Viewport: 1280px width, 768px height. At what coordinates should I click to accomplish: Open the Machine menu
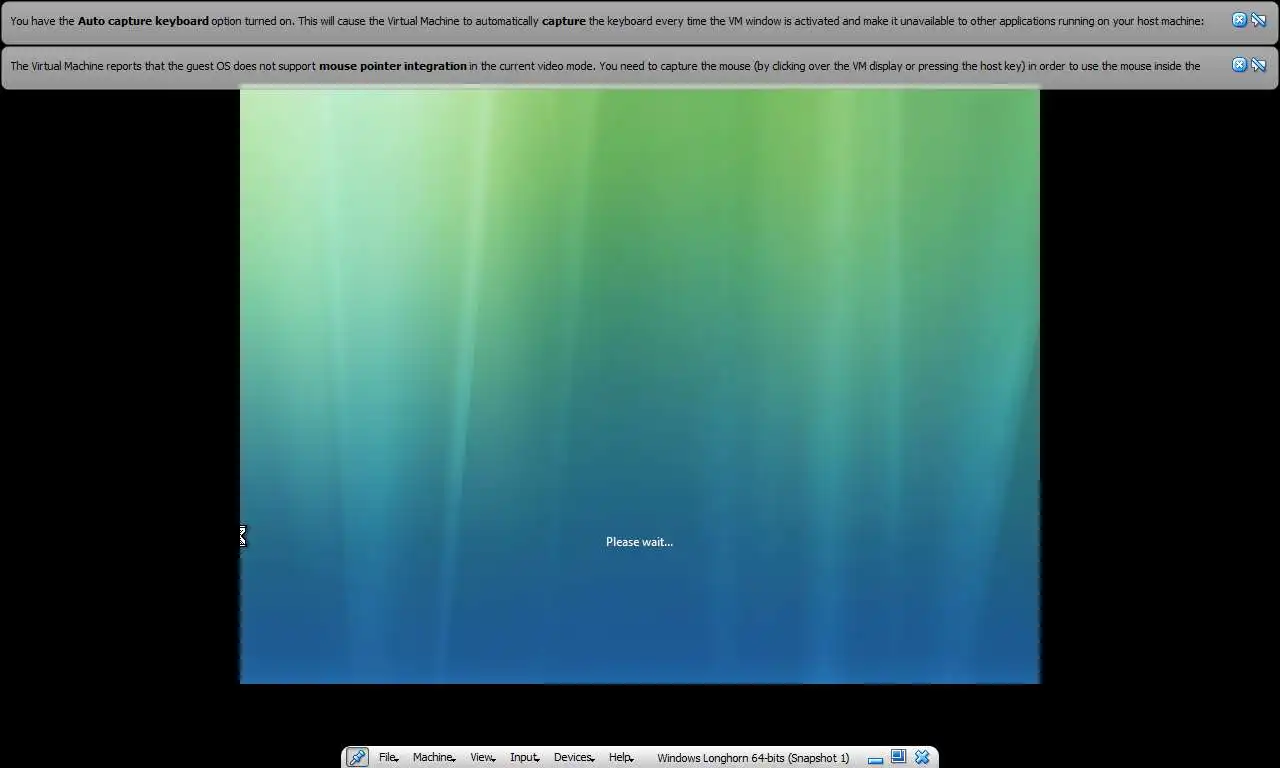pos(434,757)
